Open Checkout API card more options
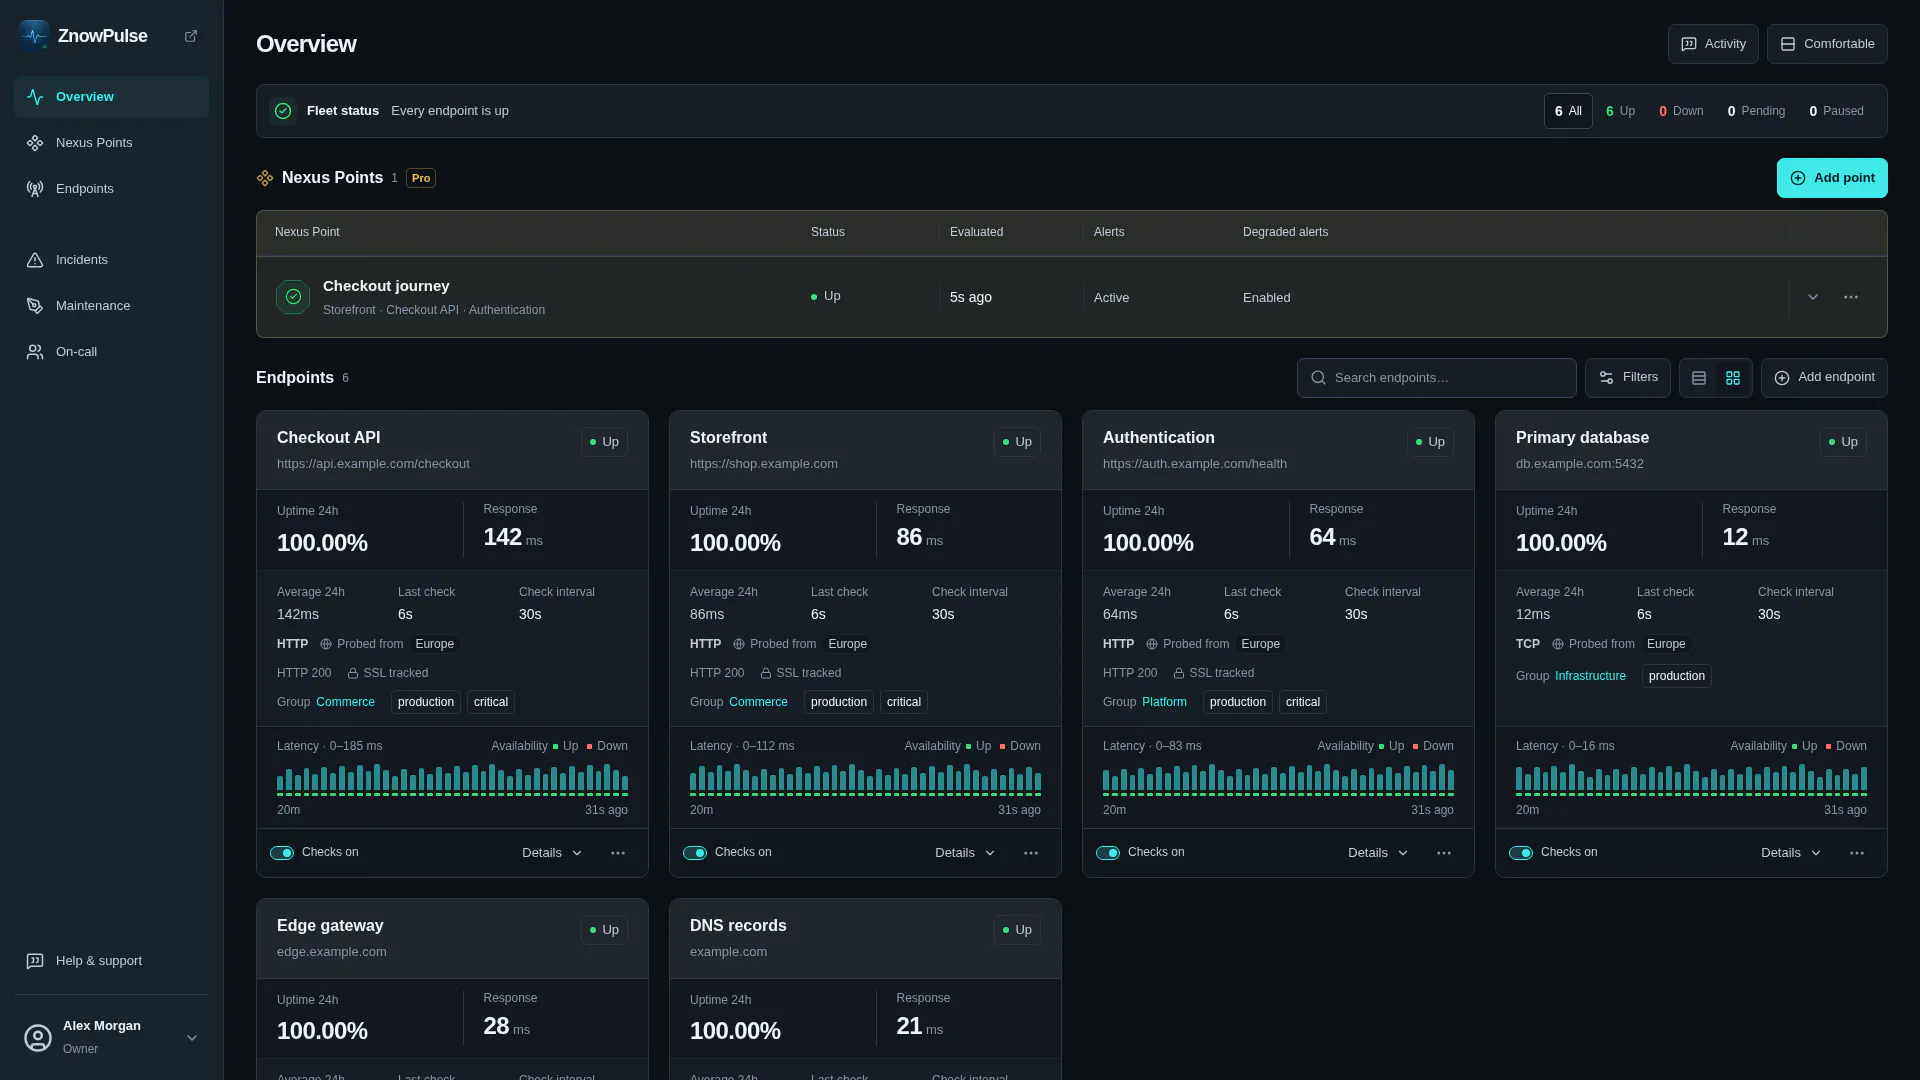The height and width of the screenshot is (1080, 1920). click(618, 853)
